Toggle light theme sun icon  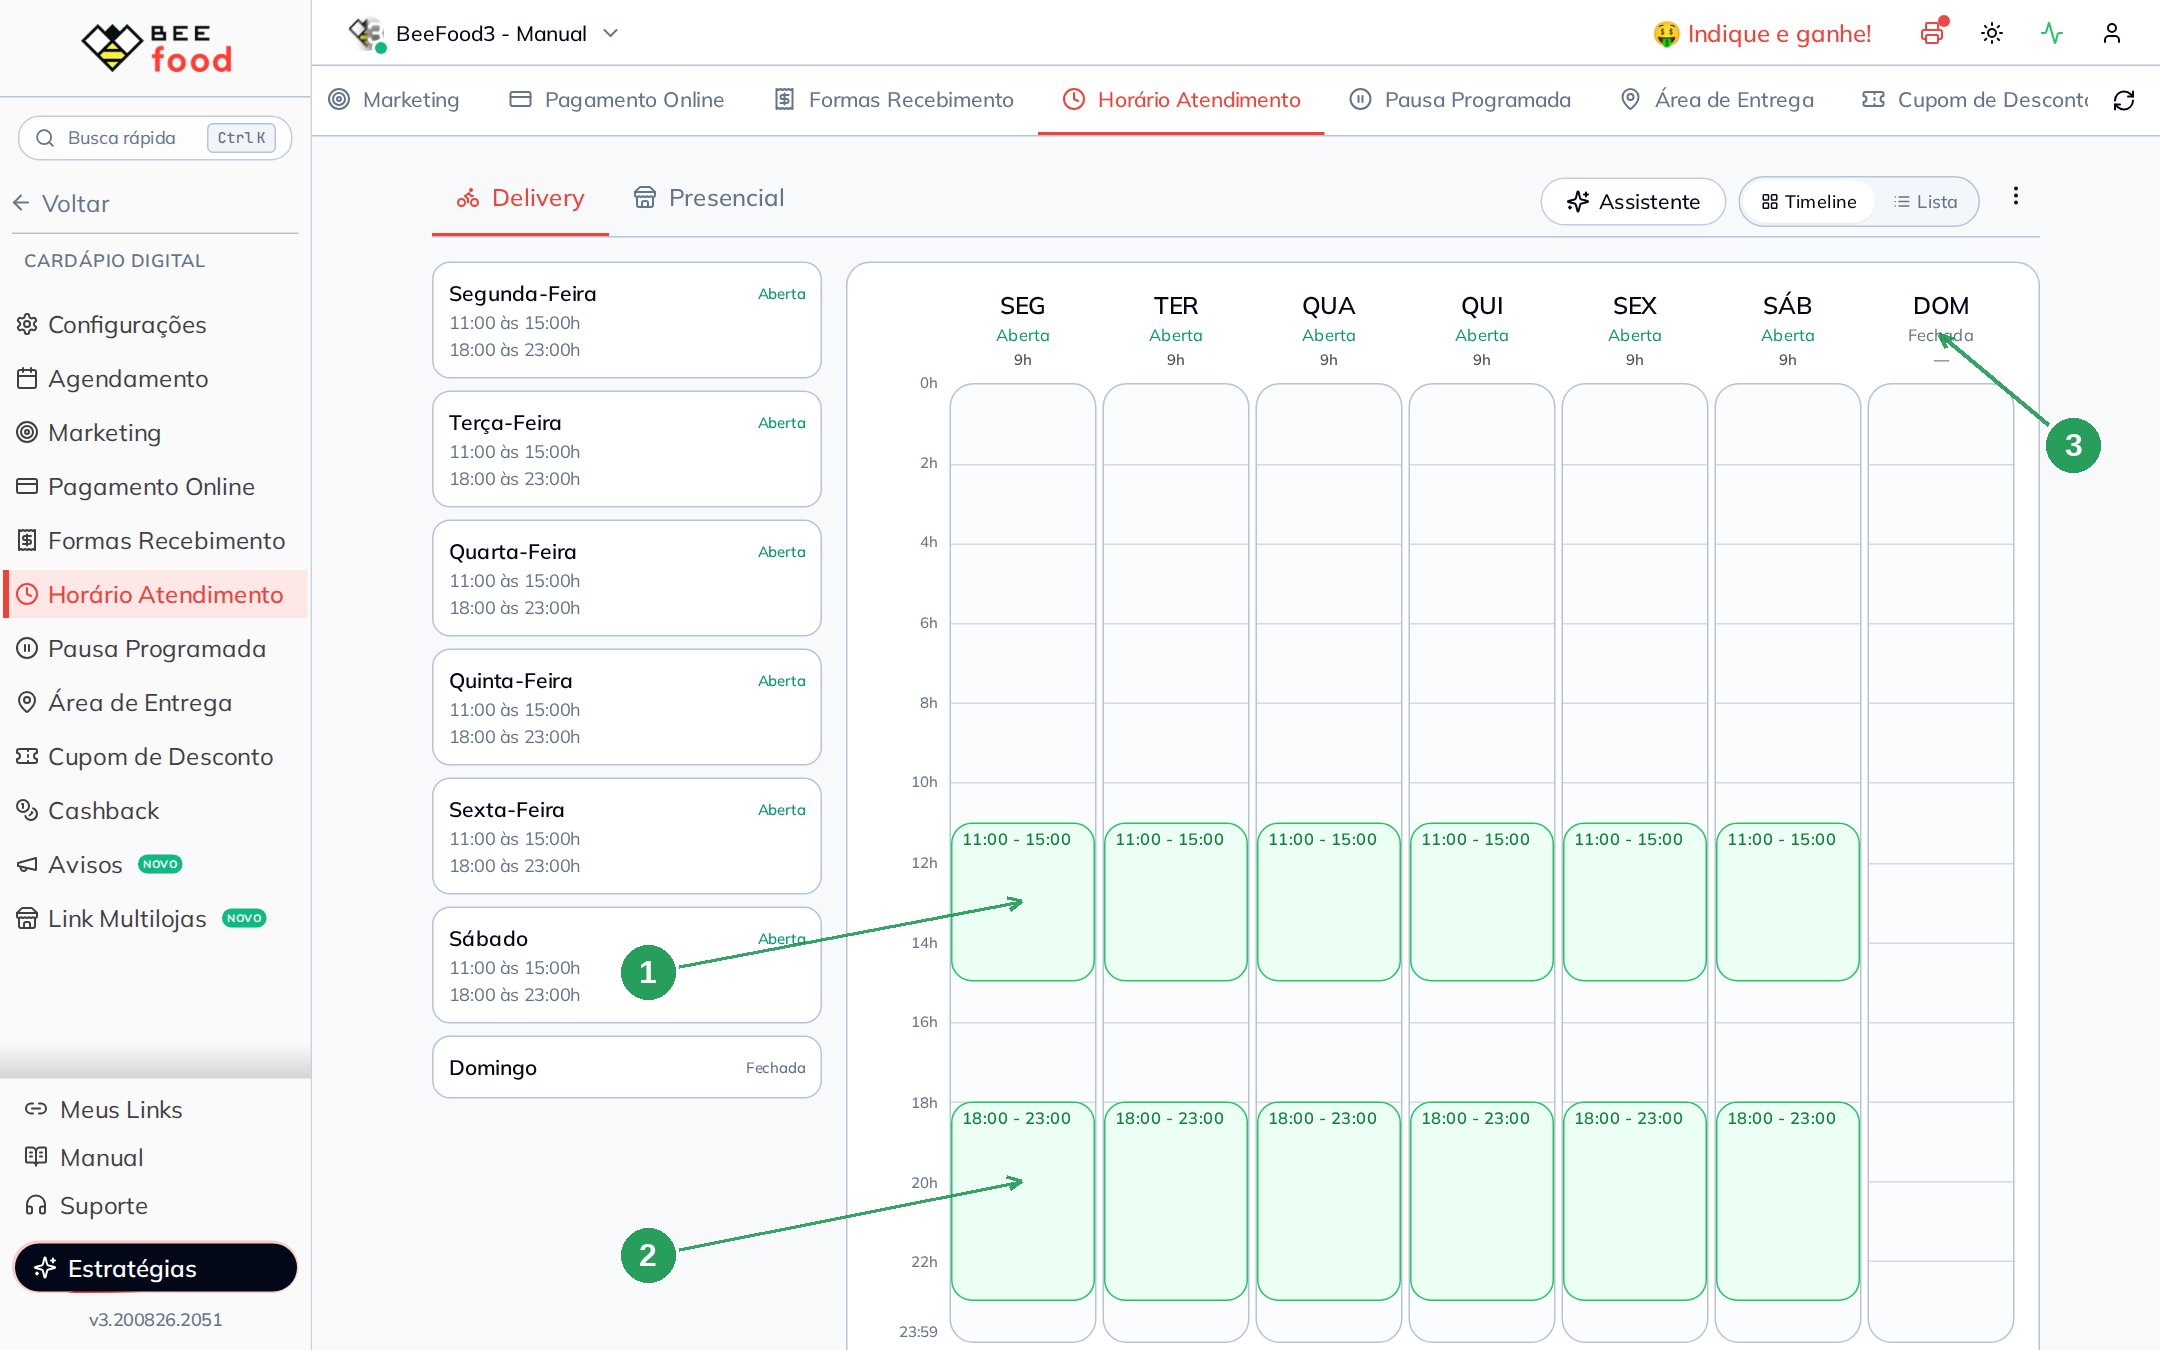coord(1992,33)
